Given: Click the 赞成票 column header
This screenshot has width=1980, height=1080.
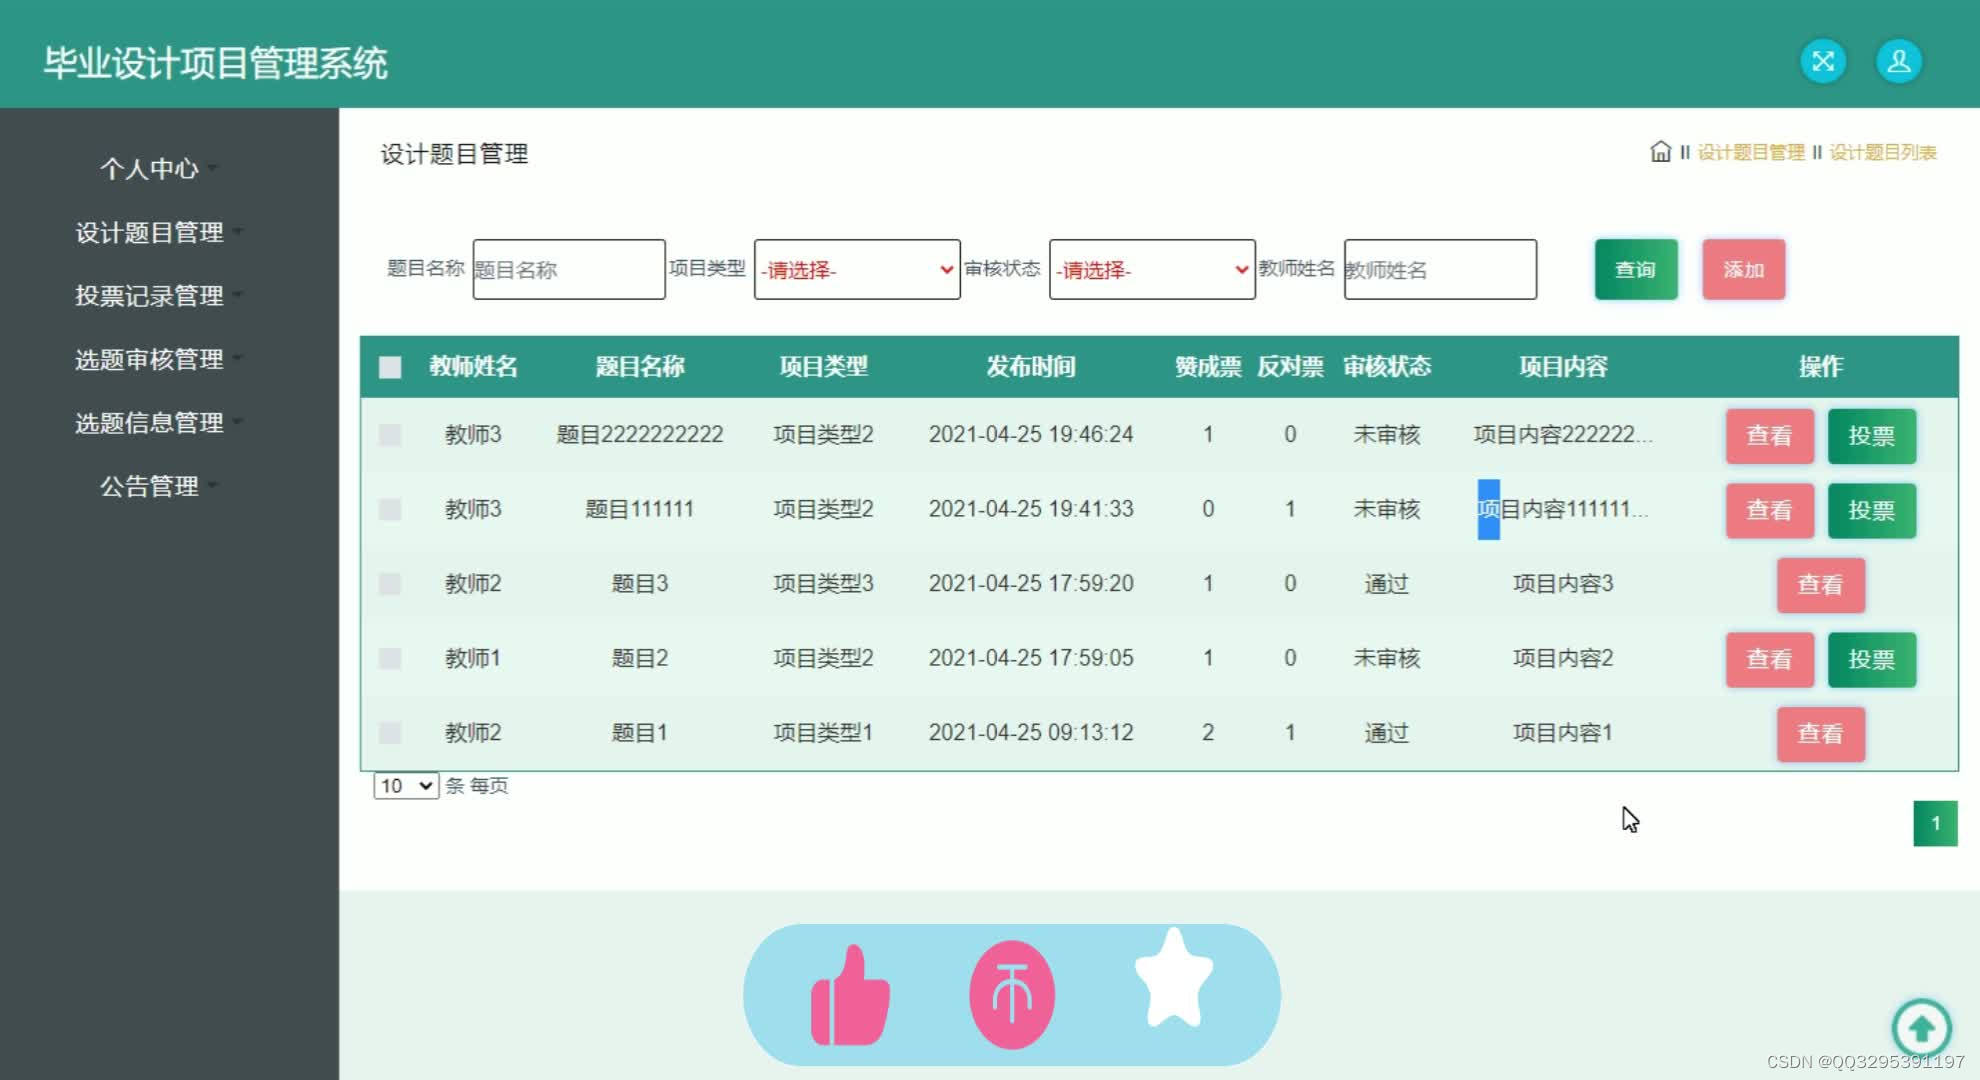Looking at the screenshot, I should (x=1208, y=367).
